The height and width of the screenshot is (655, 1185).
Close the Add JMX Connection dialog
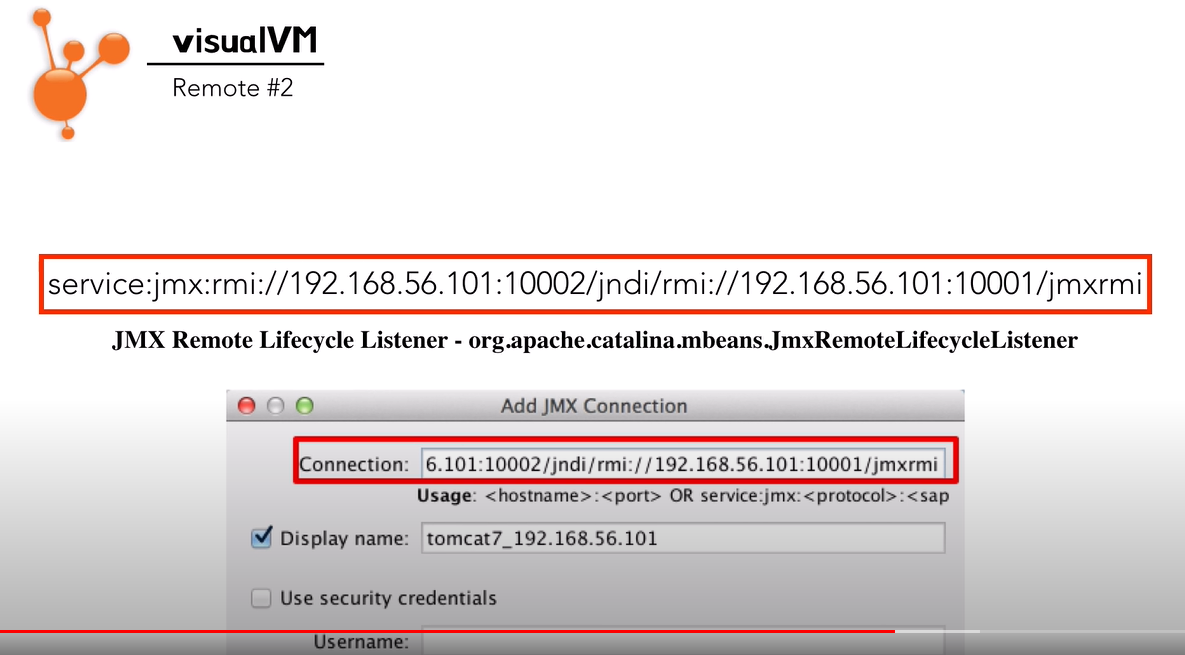pos(246,406)
